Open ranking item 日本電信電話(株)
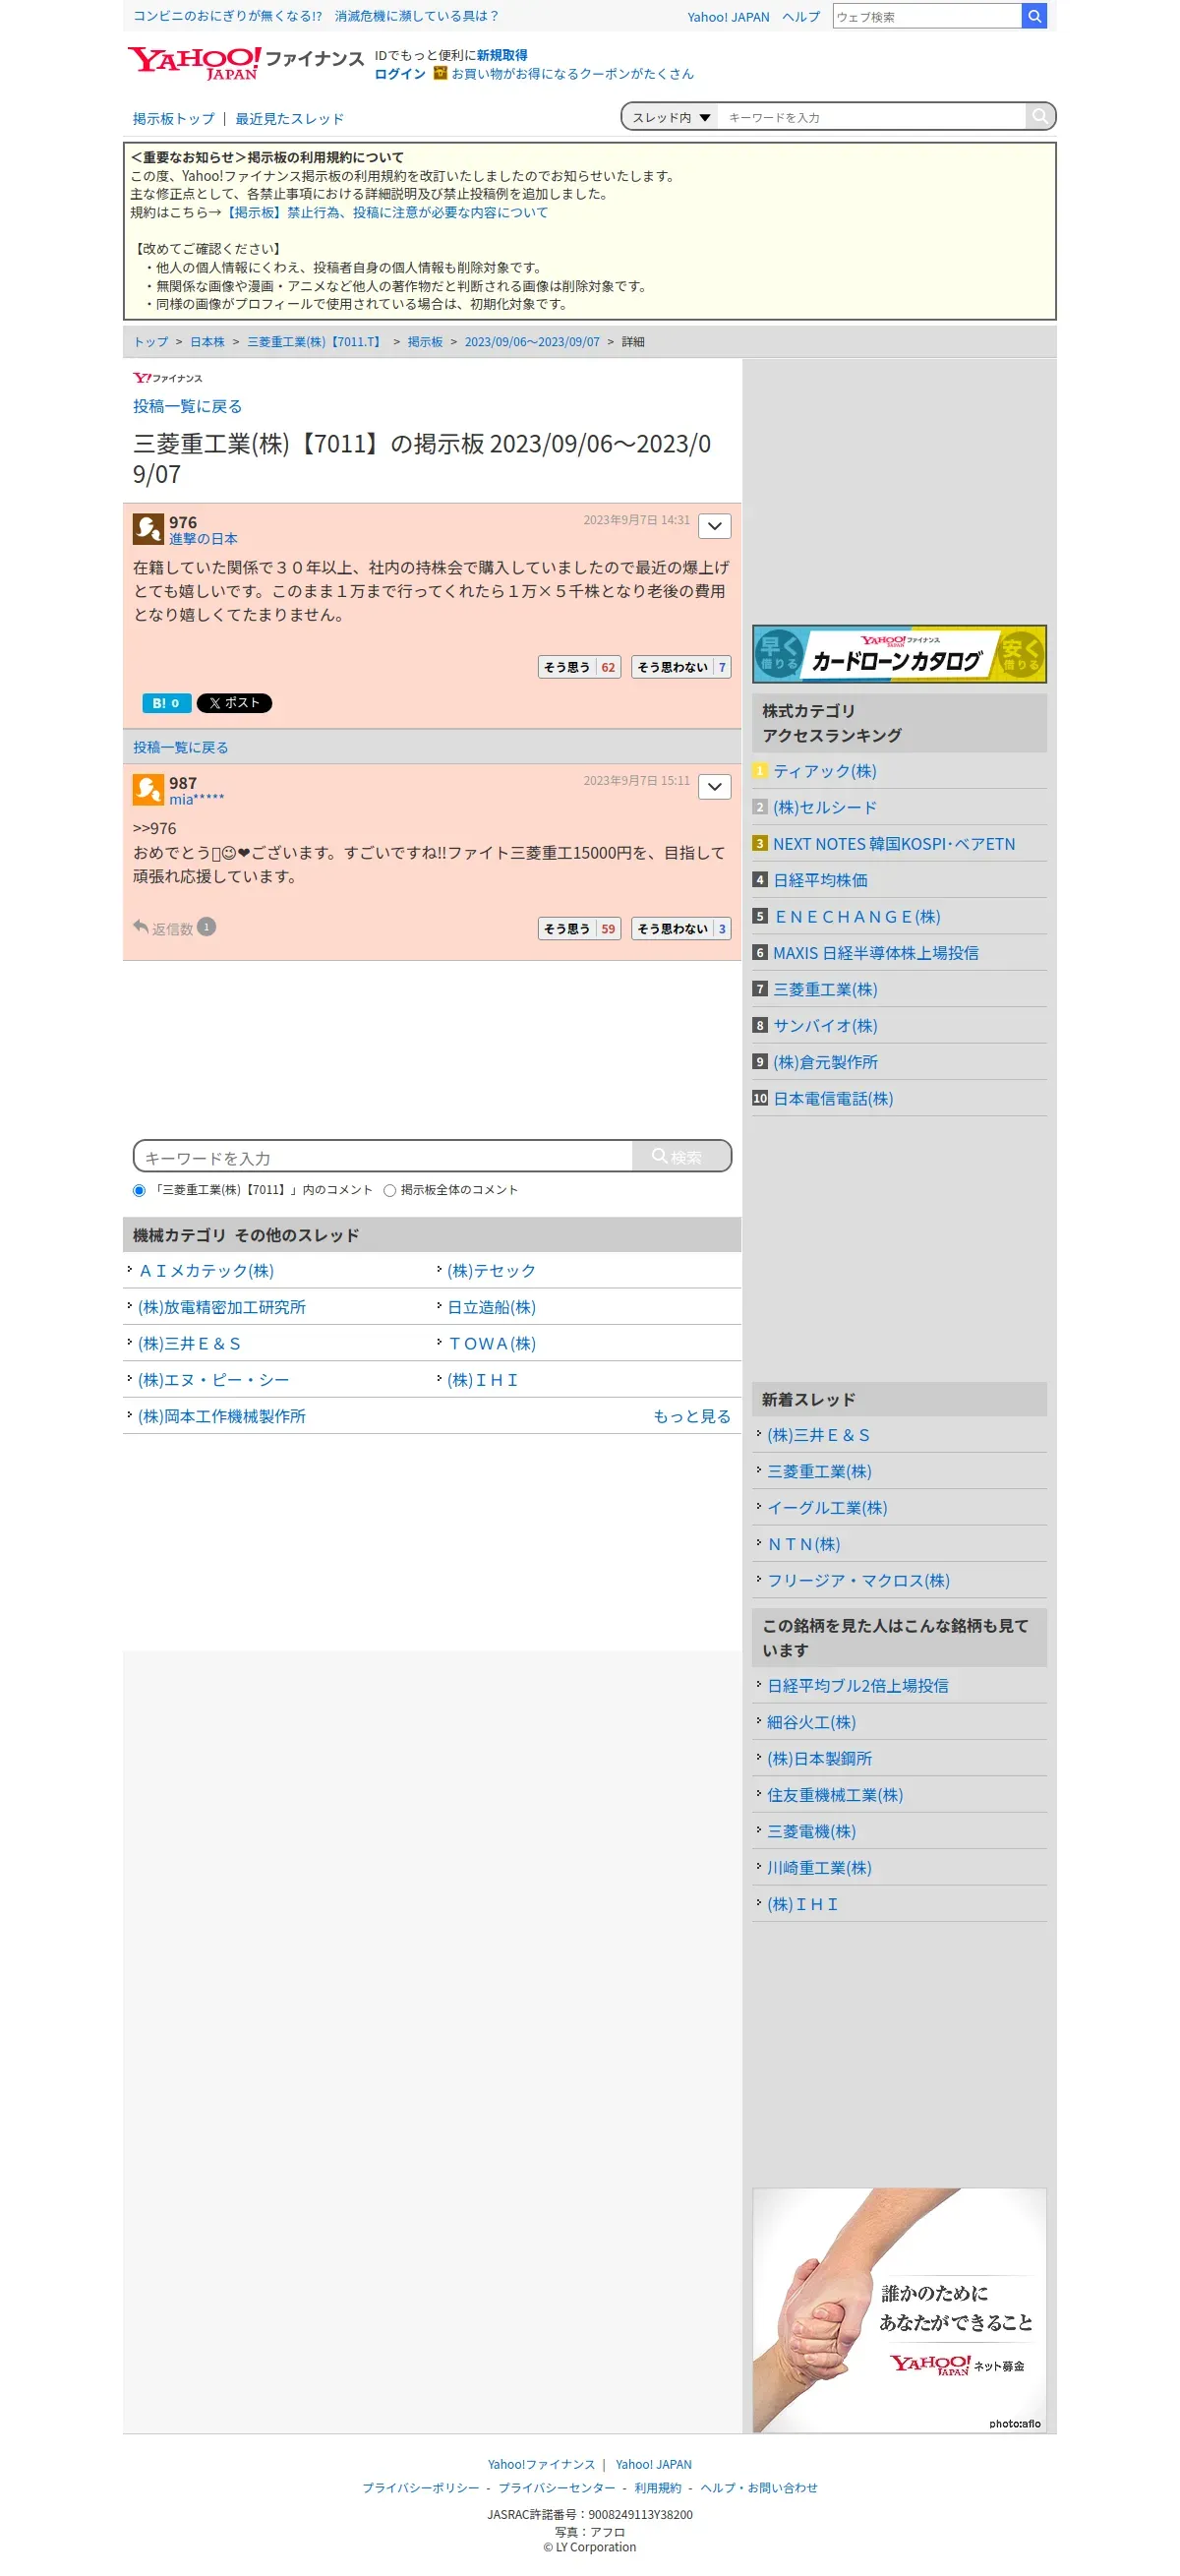The width and height of the screenshot is (1180, 2576). (x=833, y=1099)
